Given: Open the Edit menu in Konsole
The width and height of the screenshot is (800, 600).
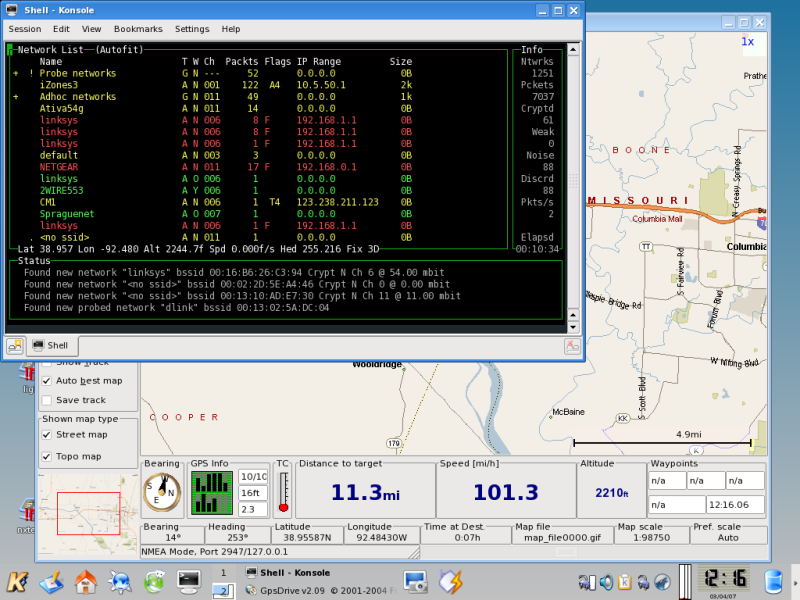Looking at the screenshot, I should point(61,29).
